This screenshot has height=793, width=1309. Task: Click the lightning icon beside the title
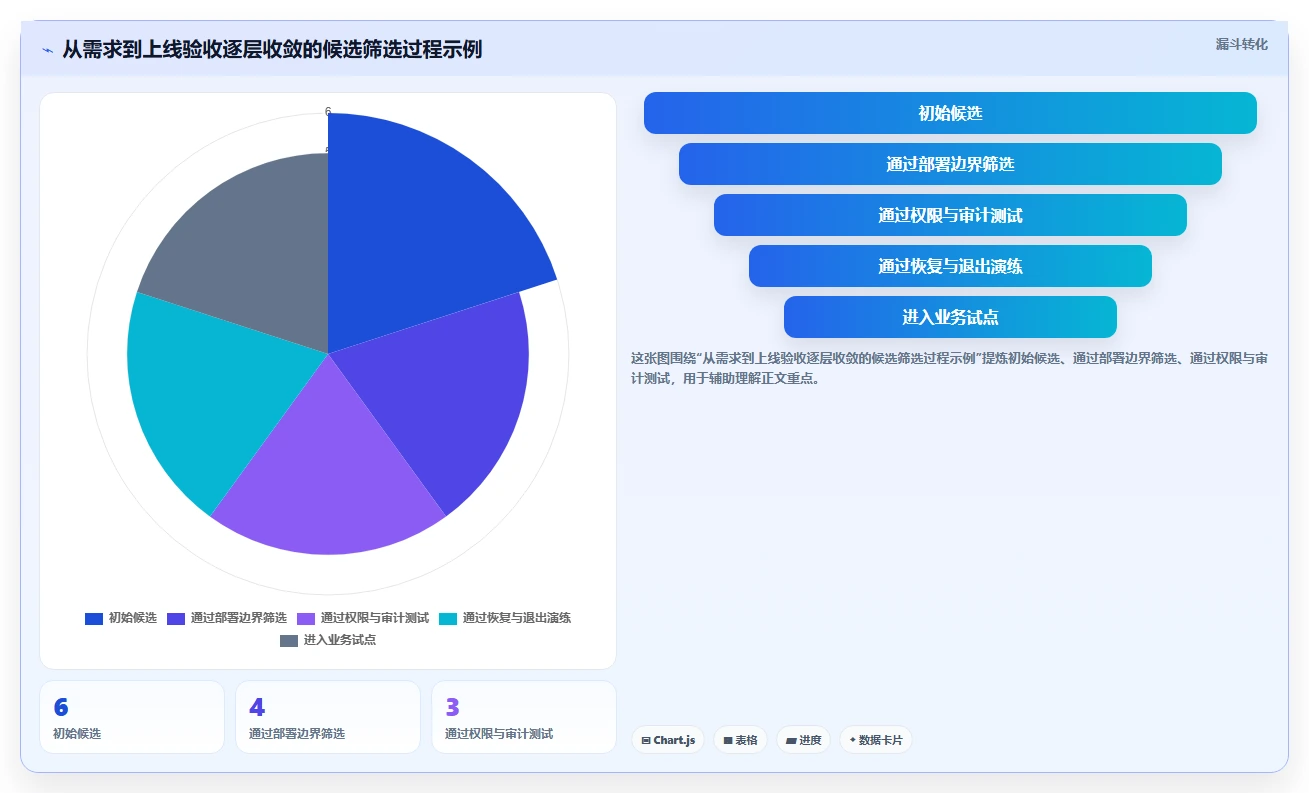(x=47, y=50)
